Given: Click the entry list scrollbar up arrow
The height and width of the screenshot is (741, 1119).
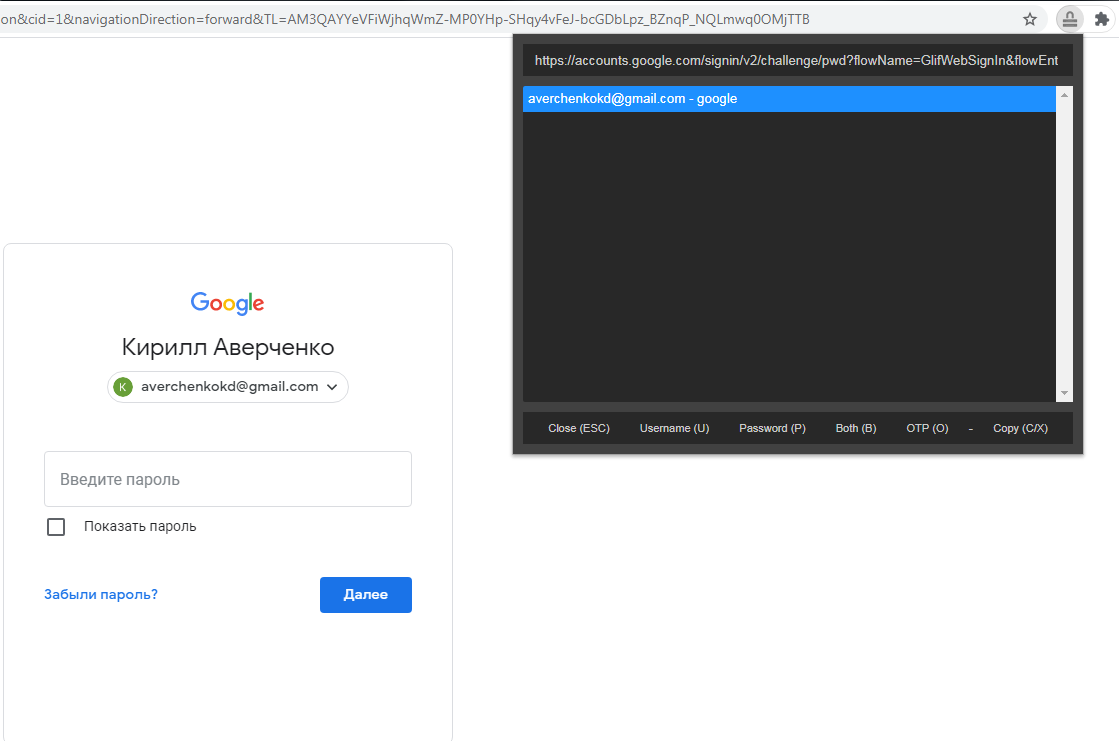Looking at the screenshot, I should pyautogui.click(x=1064, y=95).
